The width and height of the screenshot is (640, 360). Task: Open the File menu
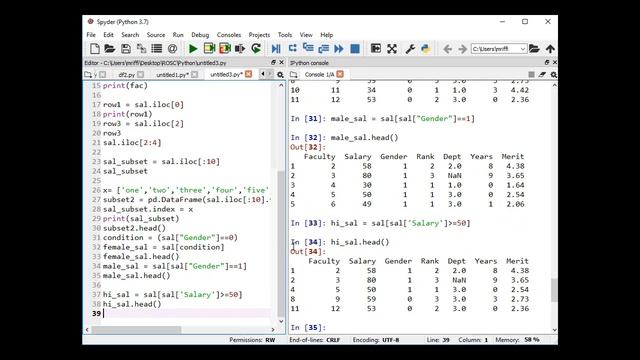click(91, 35)
